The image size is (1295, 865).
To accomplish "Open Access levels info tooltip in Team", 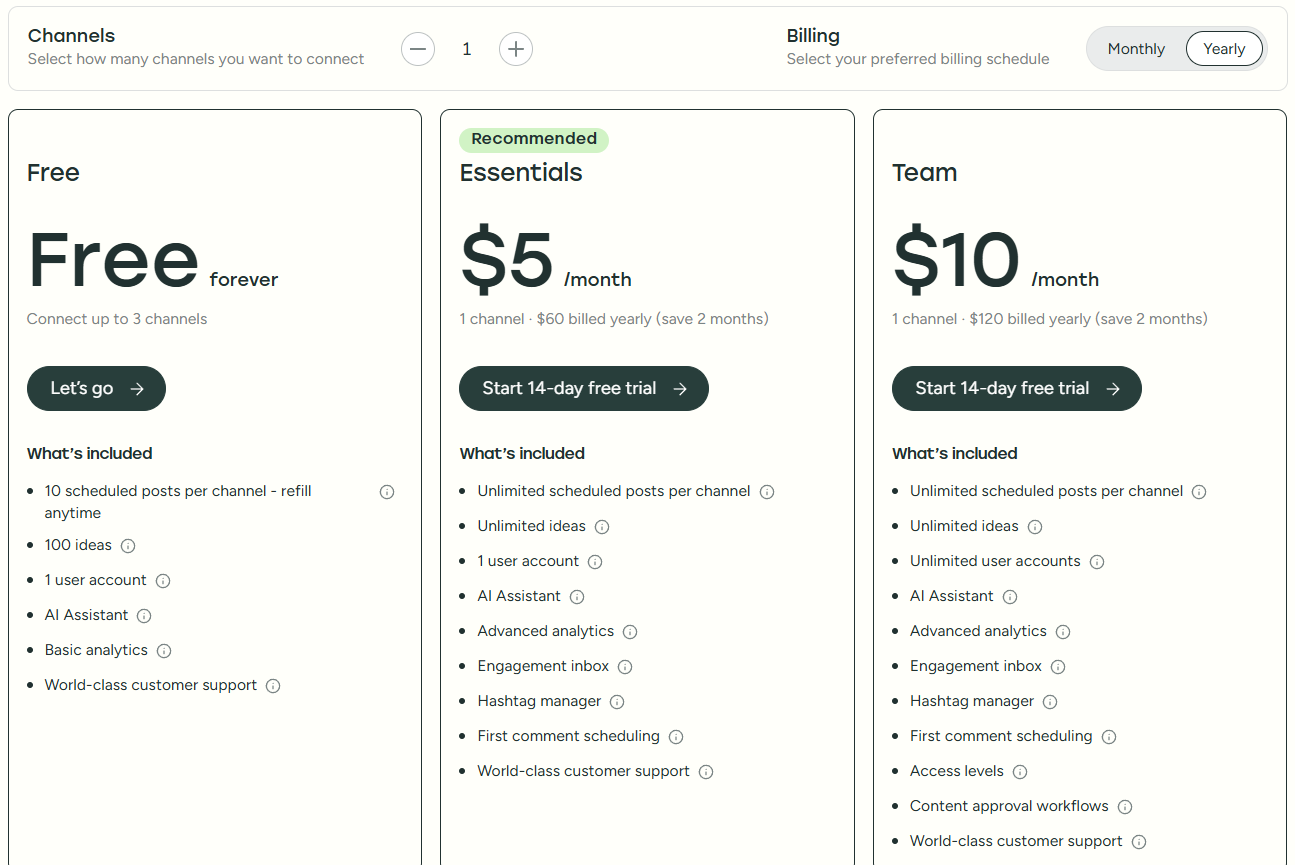I will [1020, 771].
